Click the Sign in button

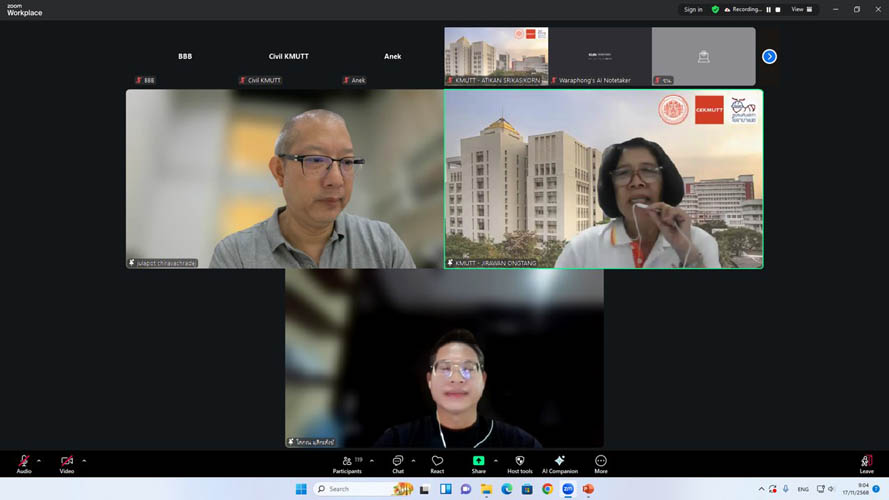coord(693,9)
